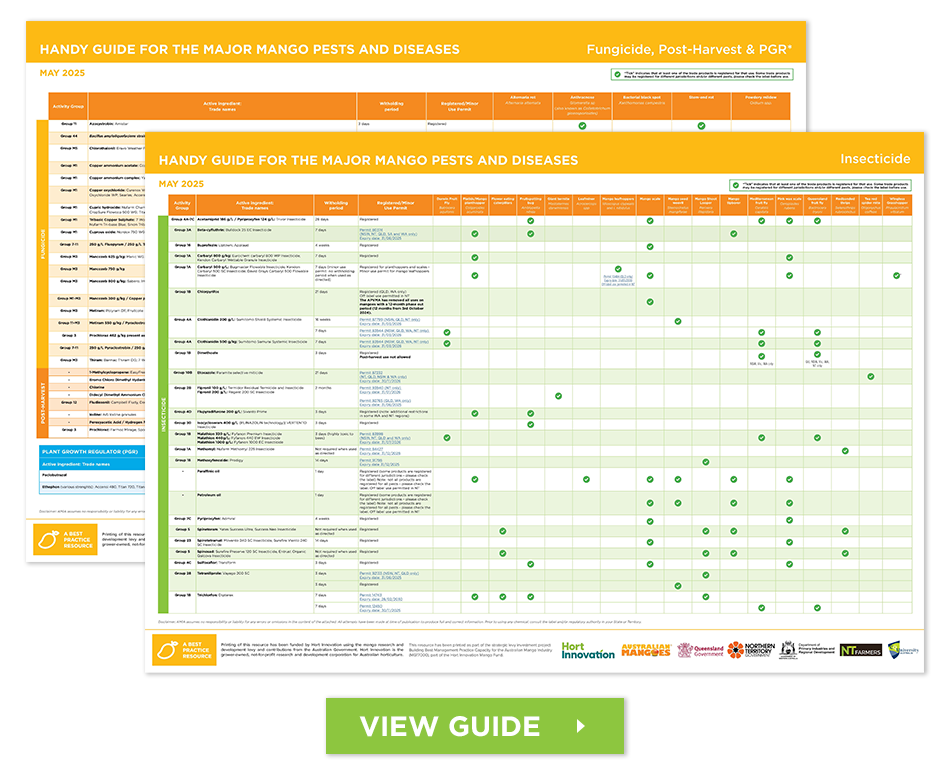This screenshot has height=768, width=950.
Task: Click the MAY 2025 date on Insecticide page
Action: click(181, 184)
